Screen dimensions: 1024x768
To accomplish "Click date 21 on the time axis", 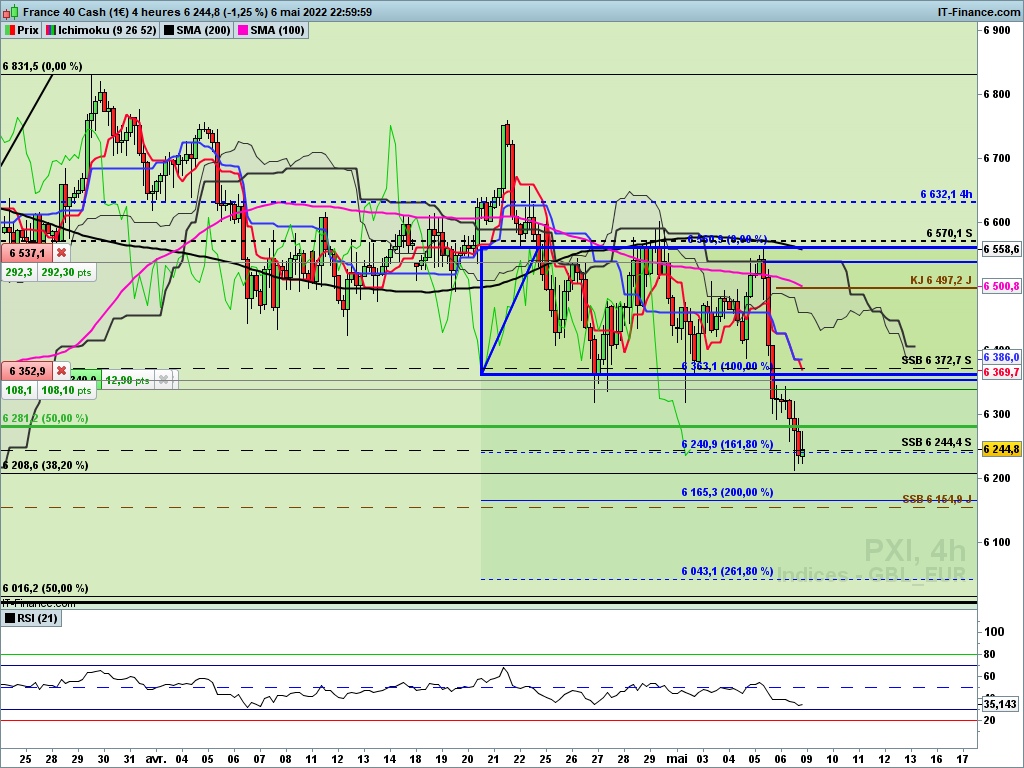I will tap(493, 759).
